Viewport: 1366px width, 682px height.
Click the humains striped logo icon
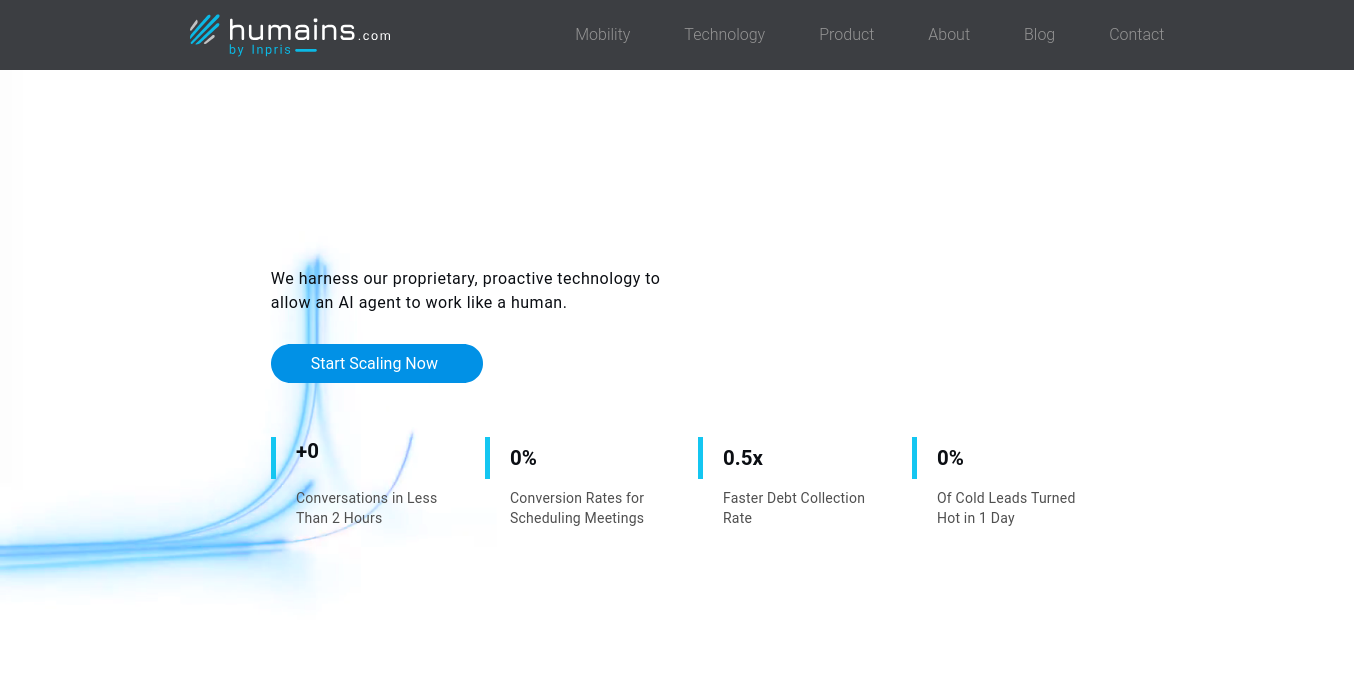[x=204, y=30]
